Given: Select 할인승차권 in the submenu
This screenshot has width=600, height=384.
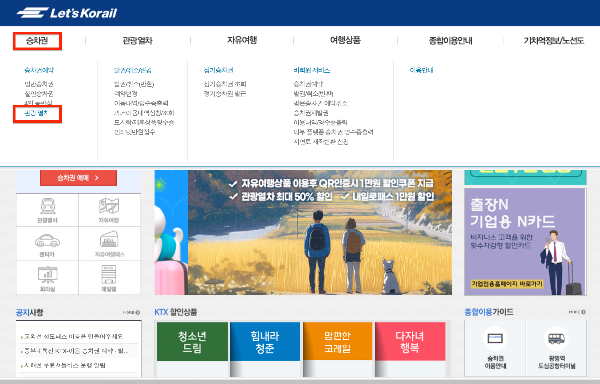Looking at the screenshot, I should [x=39, y=94].
